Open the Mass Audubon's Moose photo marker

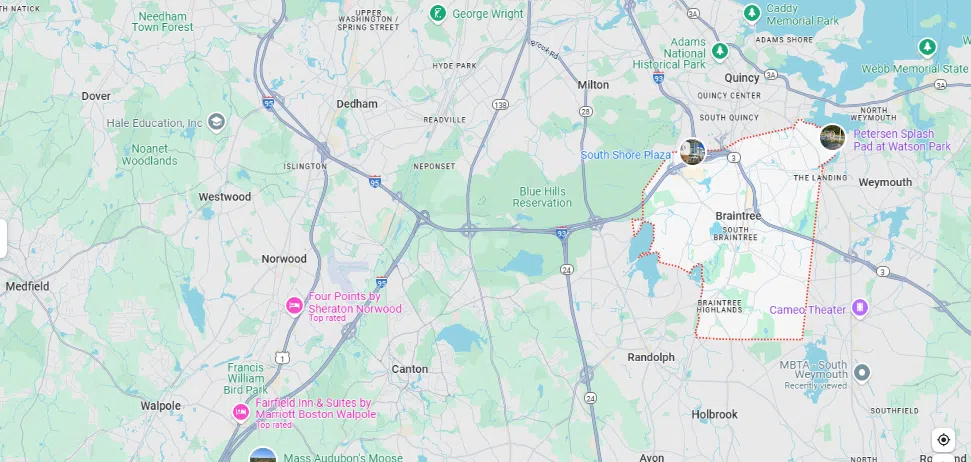[x=263, y=455]
